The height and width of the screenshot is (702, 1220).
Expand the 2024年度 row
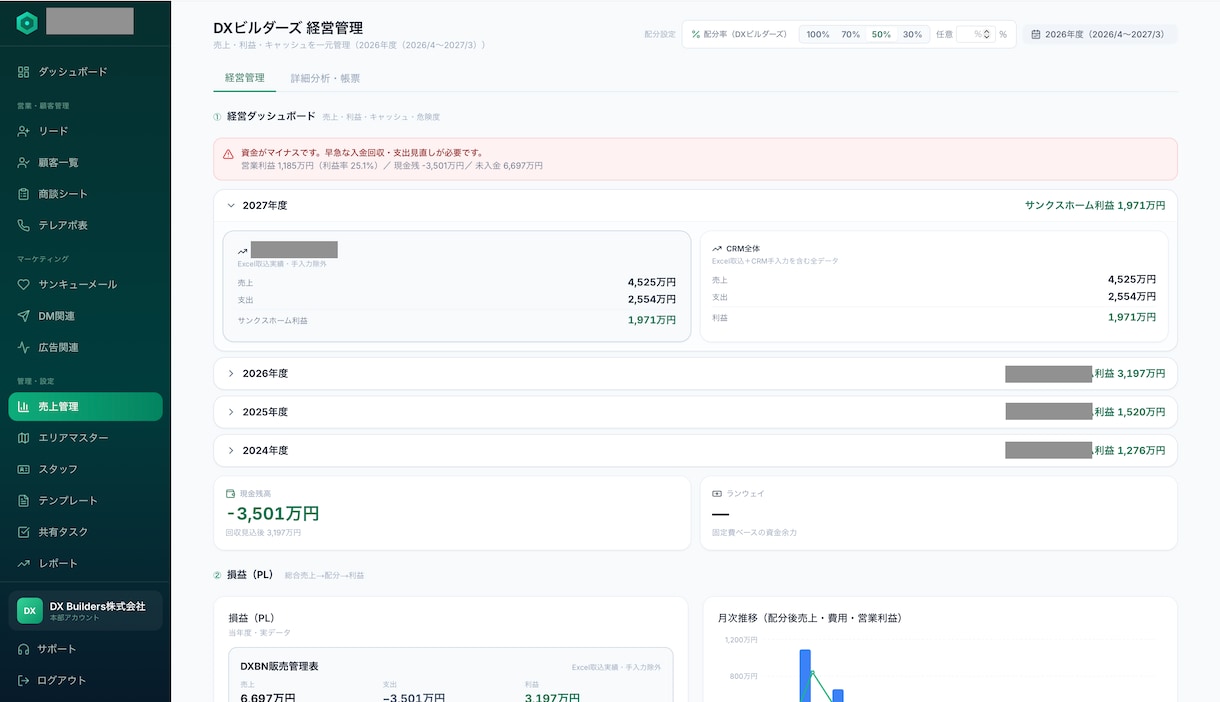pos(695,451)
